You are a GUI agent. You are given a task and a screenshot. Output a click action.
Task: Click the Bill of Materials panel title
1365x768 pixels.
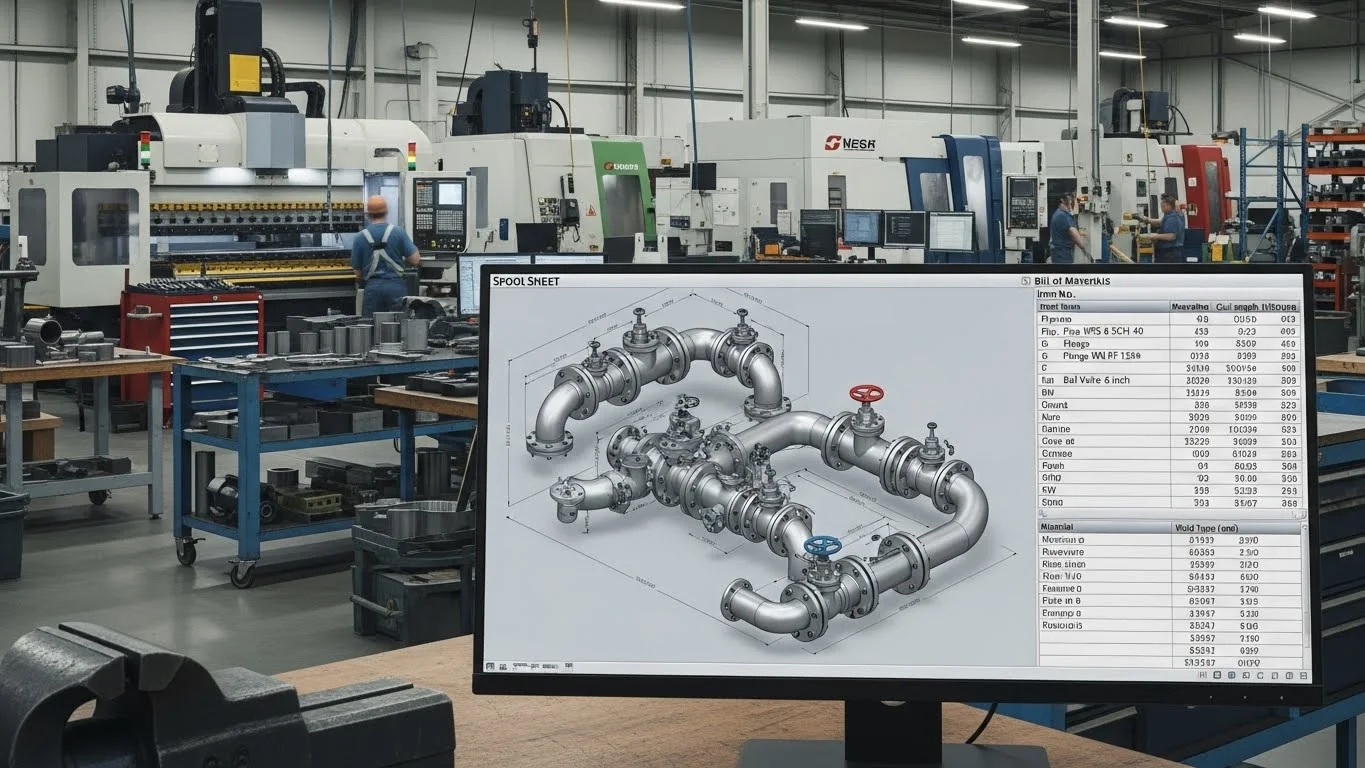(1075, 282)
